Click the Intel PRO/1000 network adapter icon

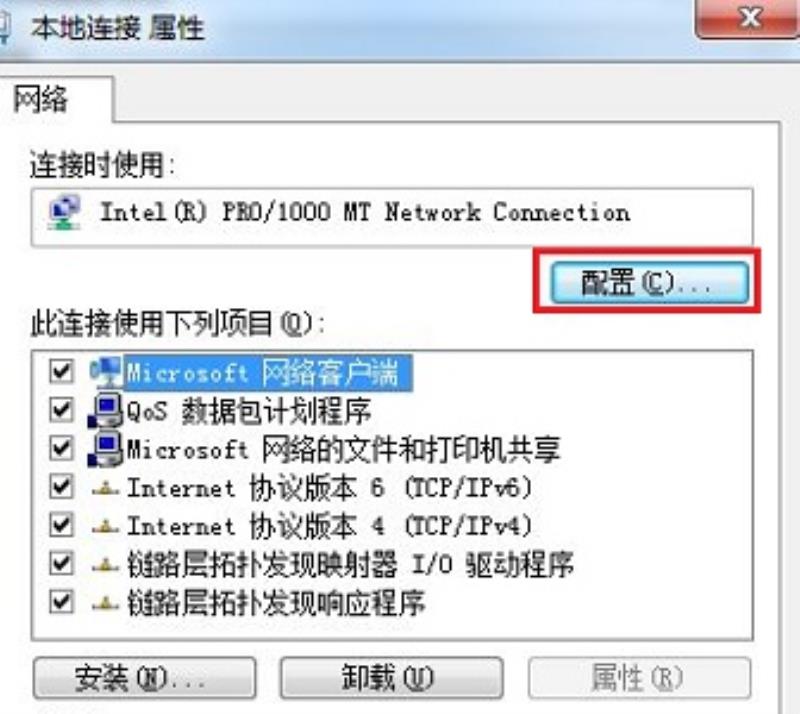pos(64,212)
